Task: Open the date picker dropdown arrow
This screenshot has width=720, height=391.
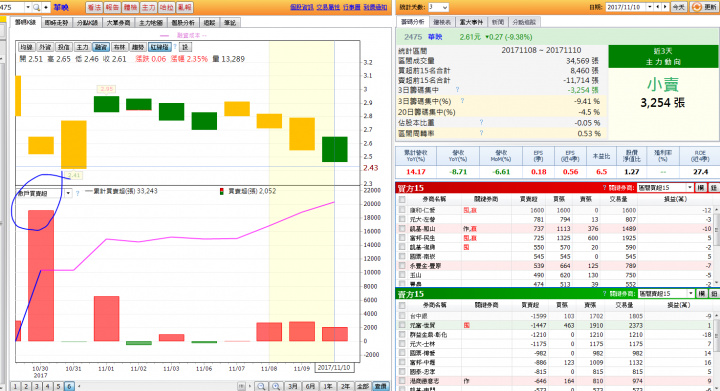Action: click(x=650, y=7)
